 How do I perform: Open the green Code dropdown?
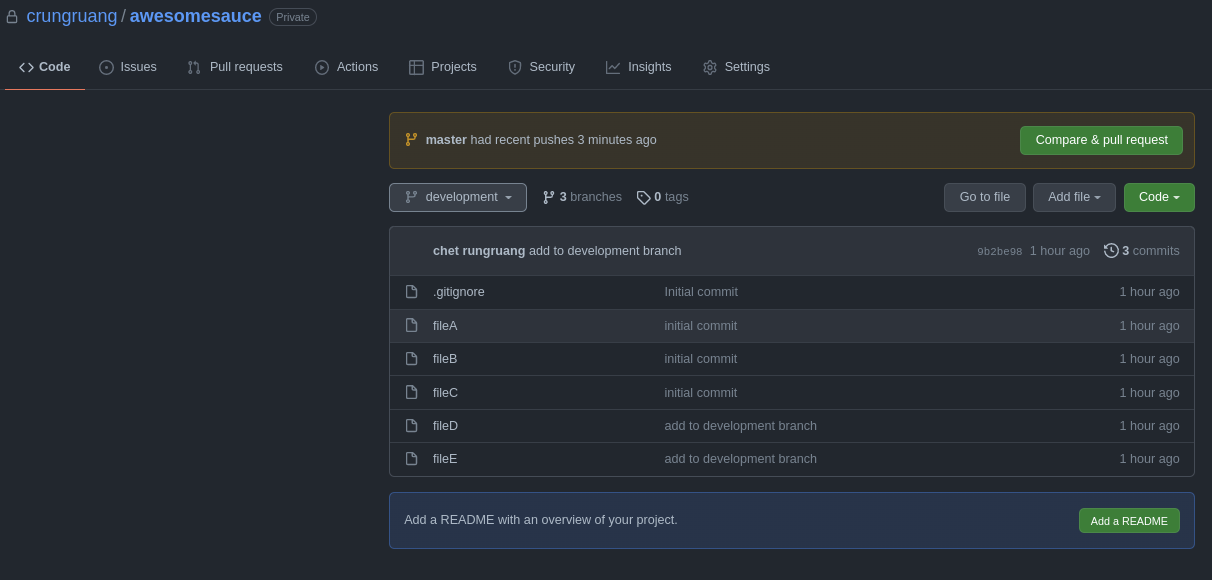click(x=1158, y=197)
